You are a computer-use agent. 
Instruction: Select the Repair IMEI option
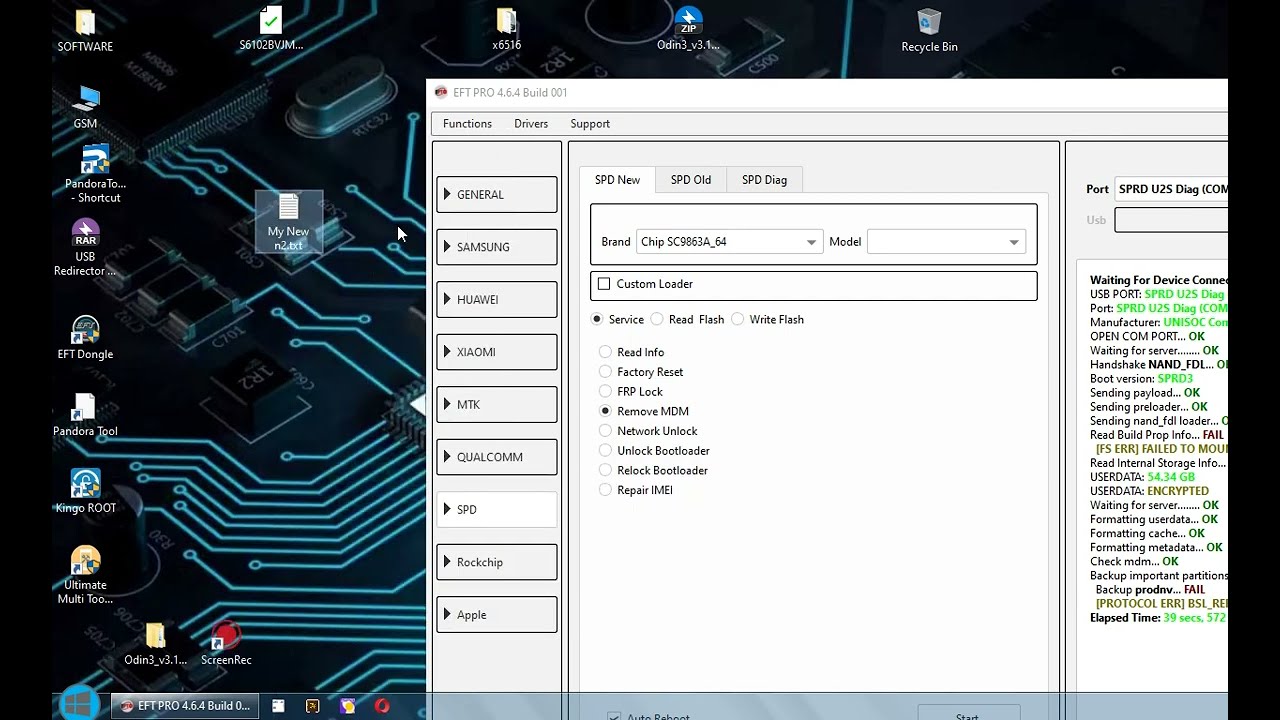pos(605,490)
